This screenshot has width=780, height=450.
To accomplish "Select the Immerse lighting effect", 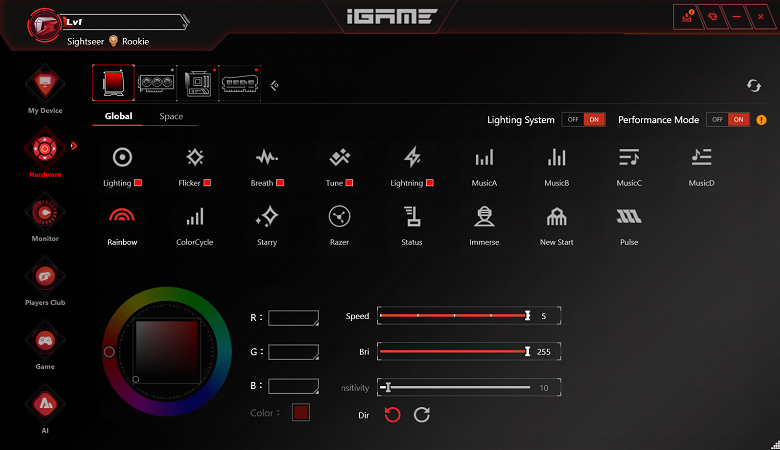I will pyautogui.click(x=484, y=217).
